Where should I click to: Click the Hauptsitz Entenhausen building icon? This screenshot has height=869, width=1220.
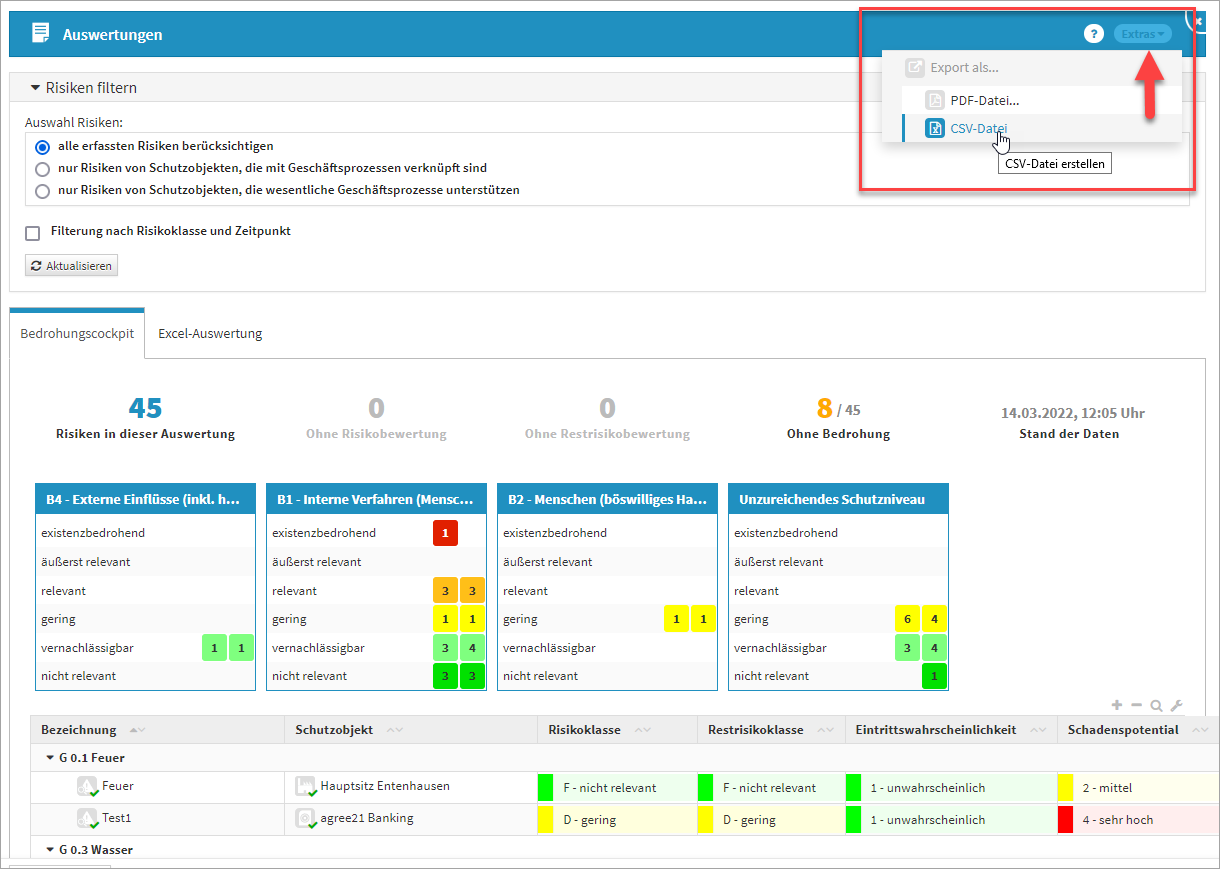[x=306, y=787]
